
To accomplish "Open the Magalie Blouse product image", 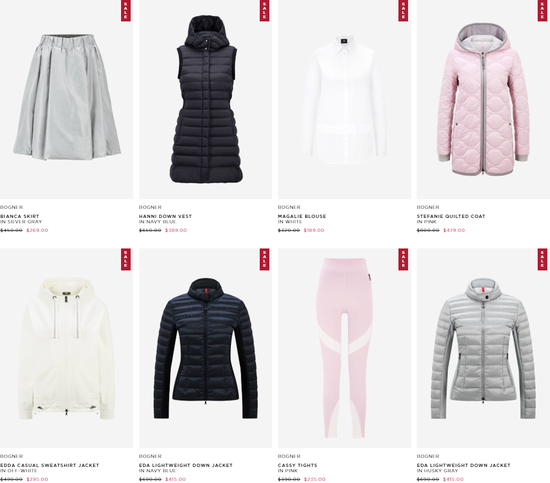I will click(x=344, y=99).
